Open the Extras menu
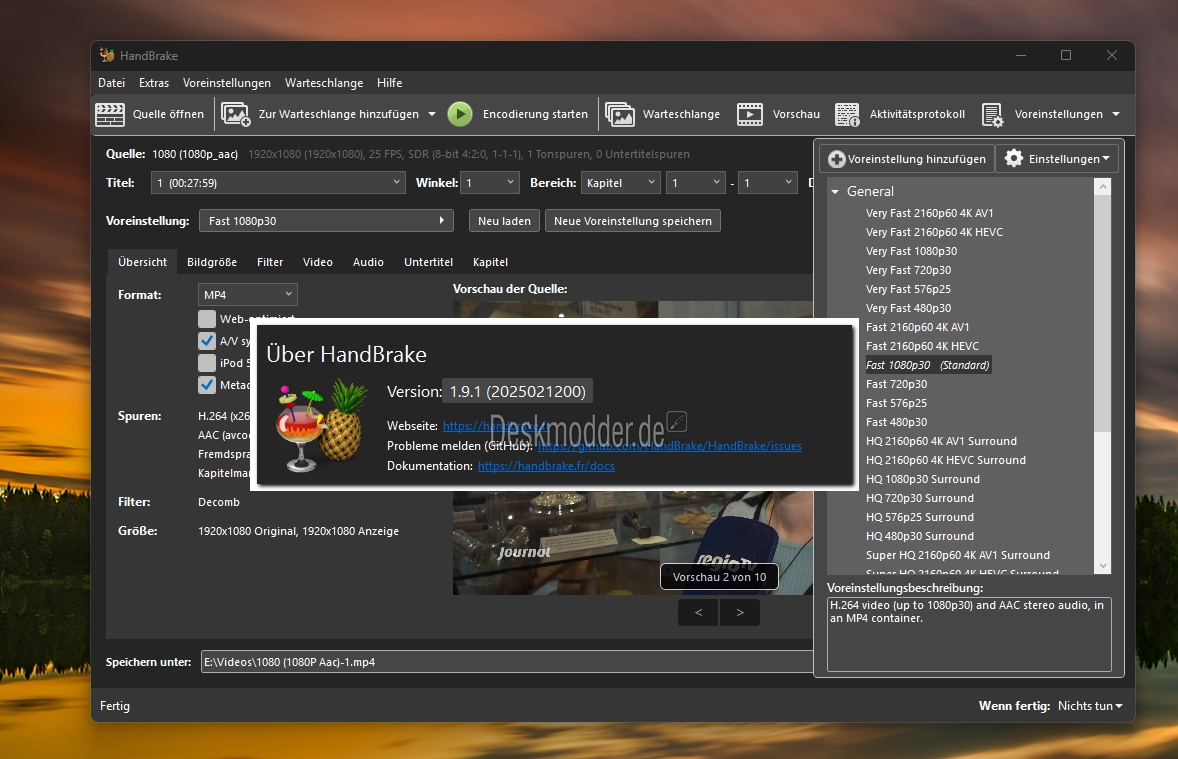Viewport: 1178px width, 759px height. tap(154, 83)
